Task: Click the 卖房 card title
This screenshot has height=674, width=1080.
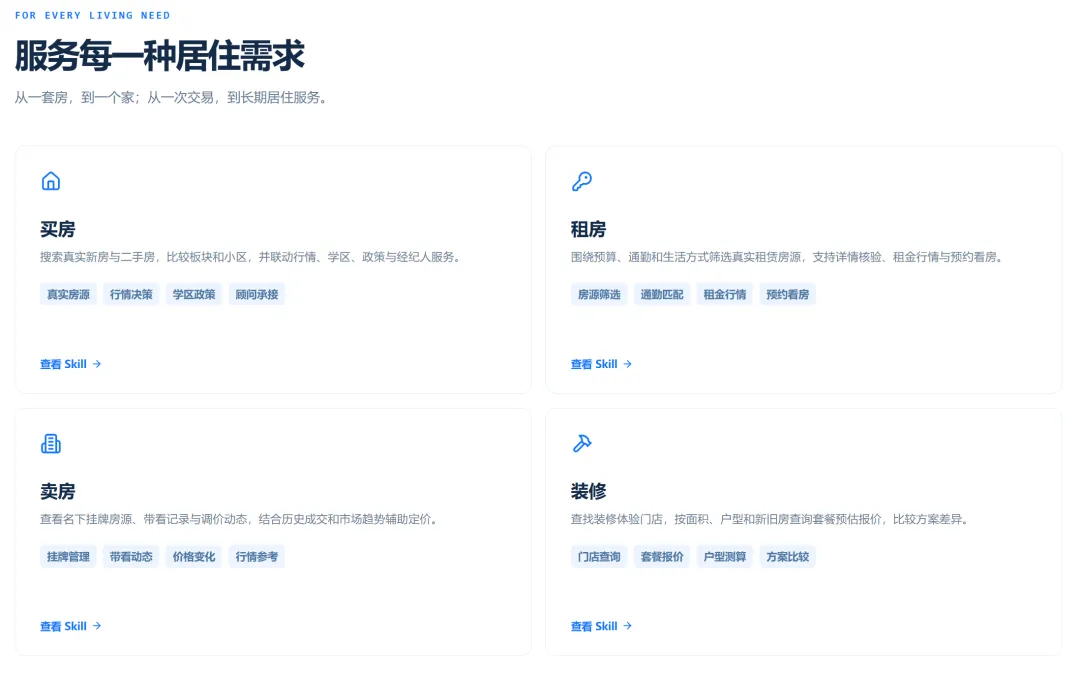Action: (x=58, y=492)
